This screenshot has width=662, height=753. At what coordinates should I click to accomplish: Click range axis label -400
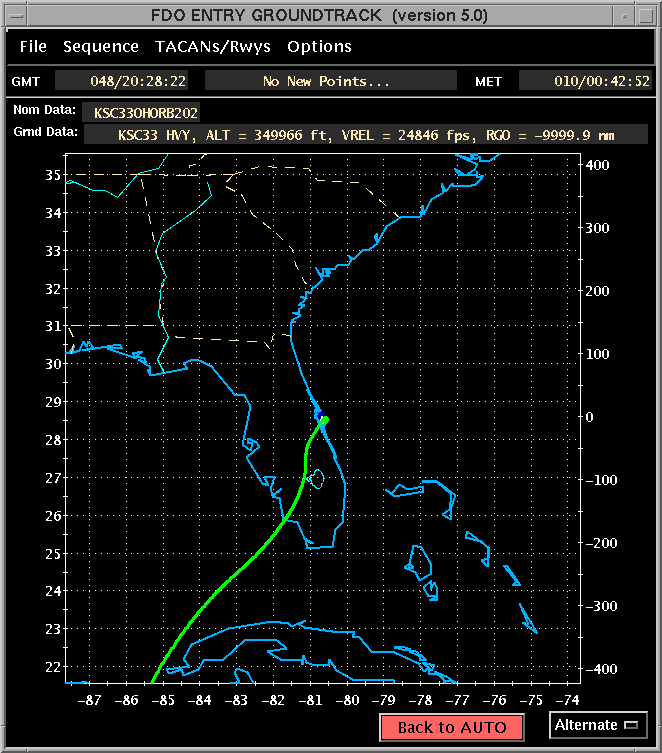pos(602,668)
